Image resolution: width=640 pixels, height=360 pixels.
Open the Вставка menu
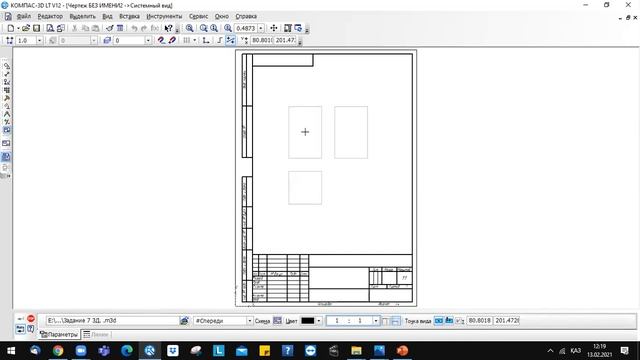pos(129,16)
